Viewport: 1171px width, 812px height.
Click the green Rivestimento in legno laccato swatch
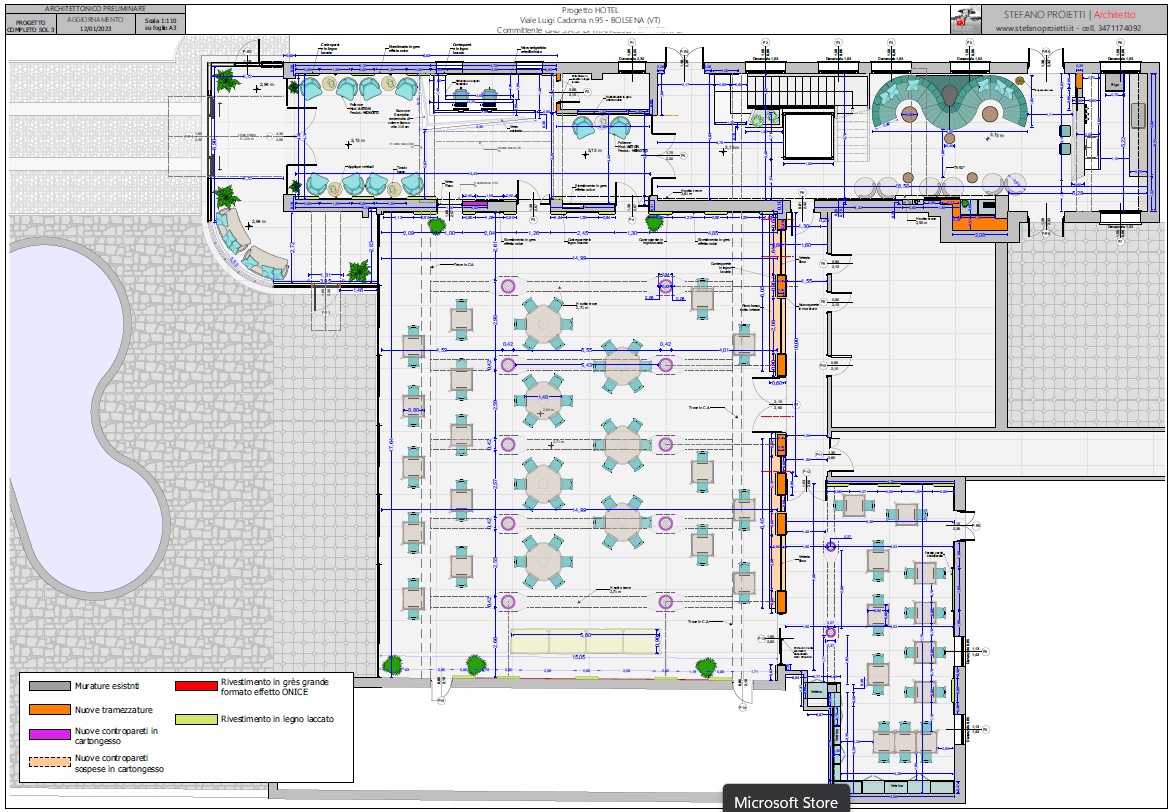coord(196,719)
